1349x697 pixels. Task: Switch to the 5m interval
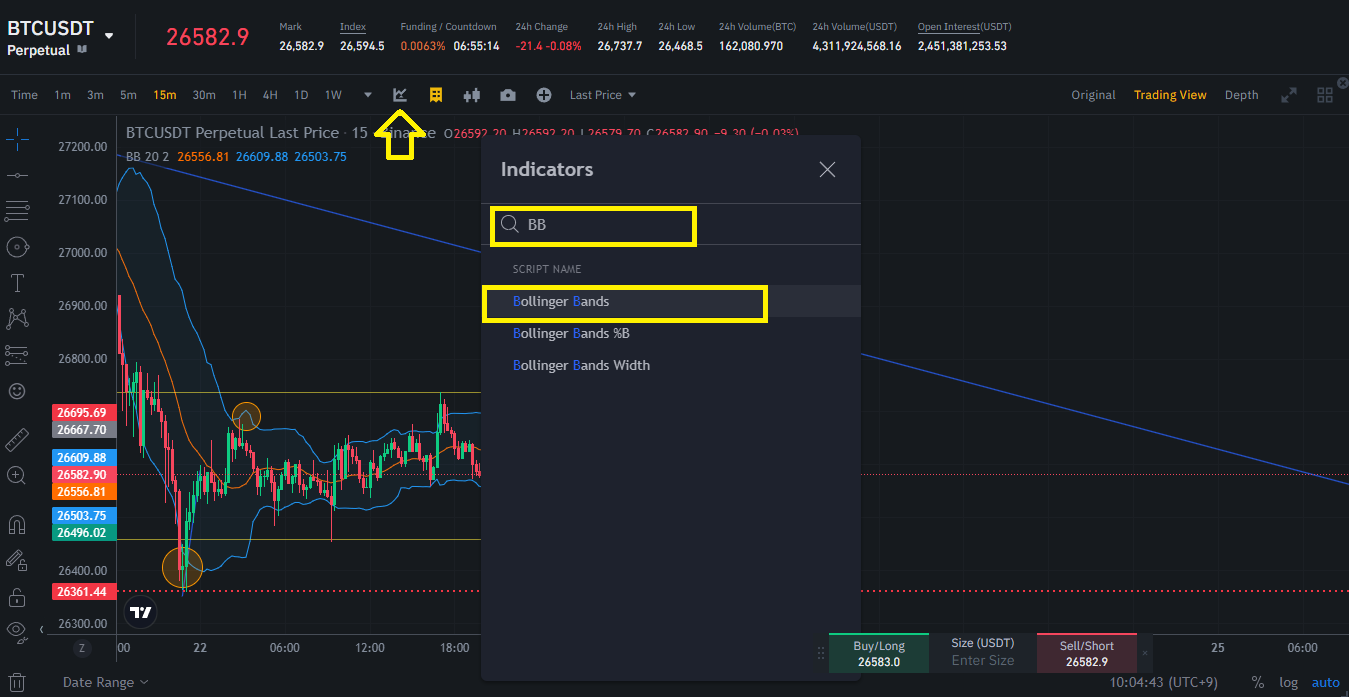click(128, 95)
